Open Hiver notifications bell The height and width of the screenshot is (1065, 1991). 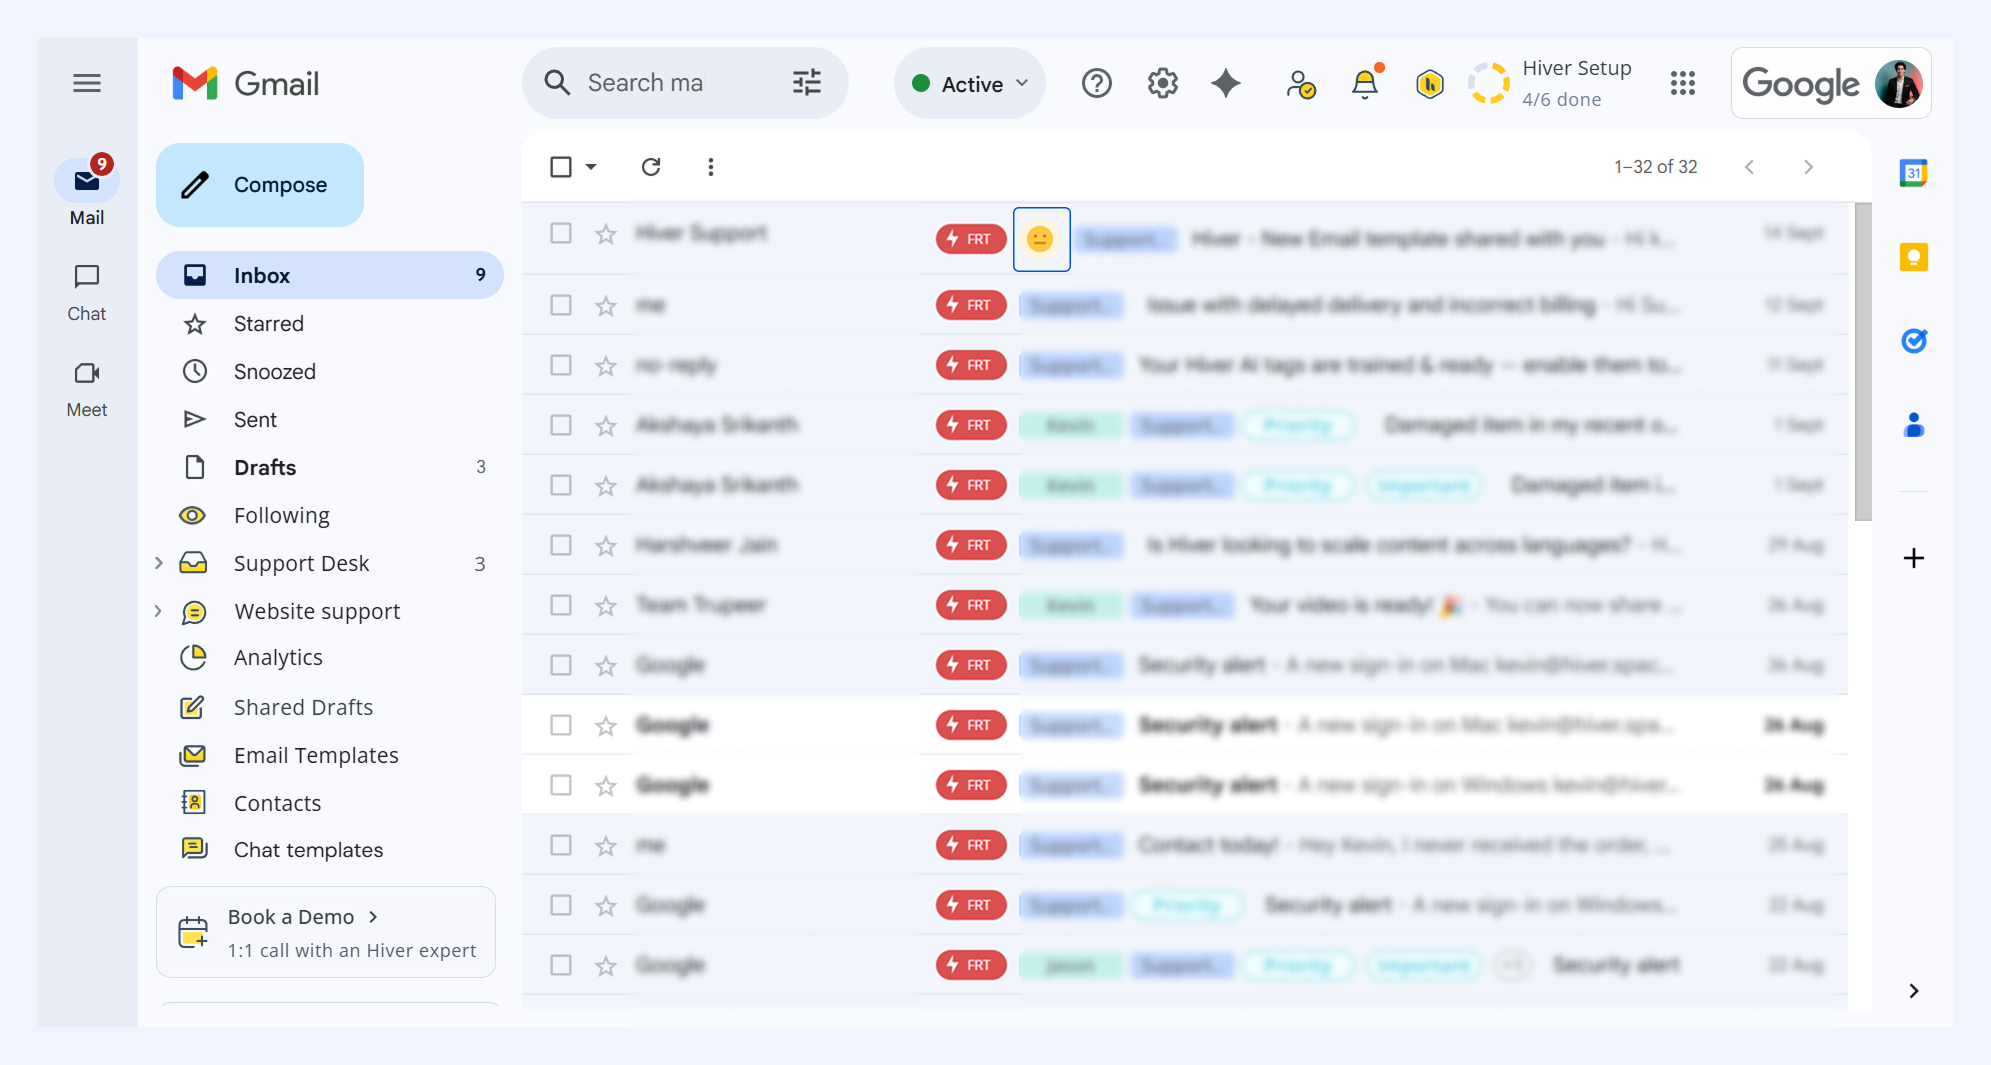[1365, 83]
